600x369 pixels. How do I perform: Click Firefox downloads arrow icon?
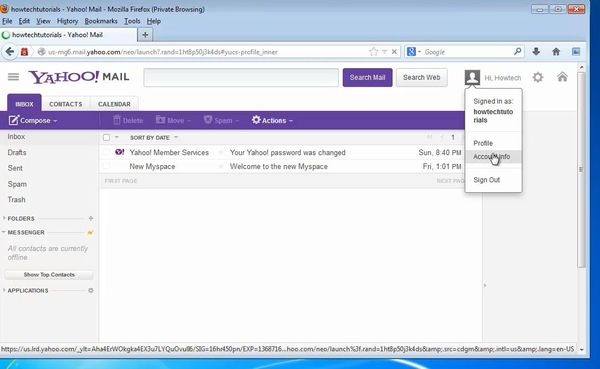pos(536,51)
